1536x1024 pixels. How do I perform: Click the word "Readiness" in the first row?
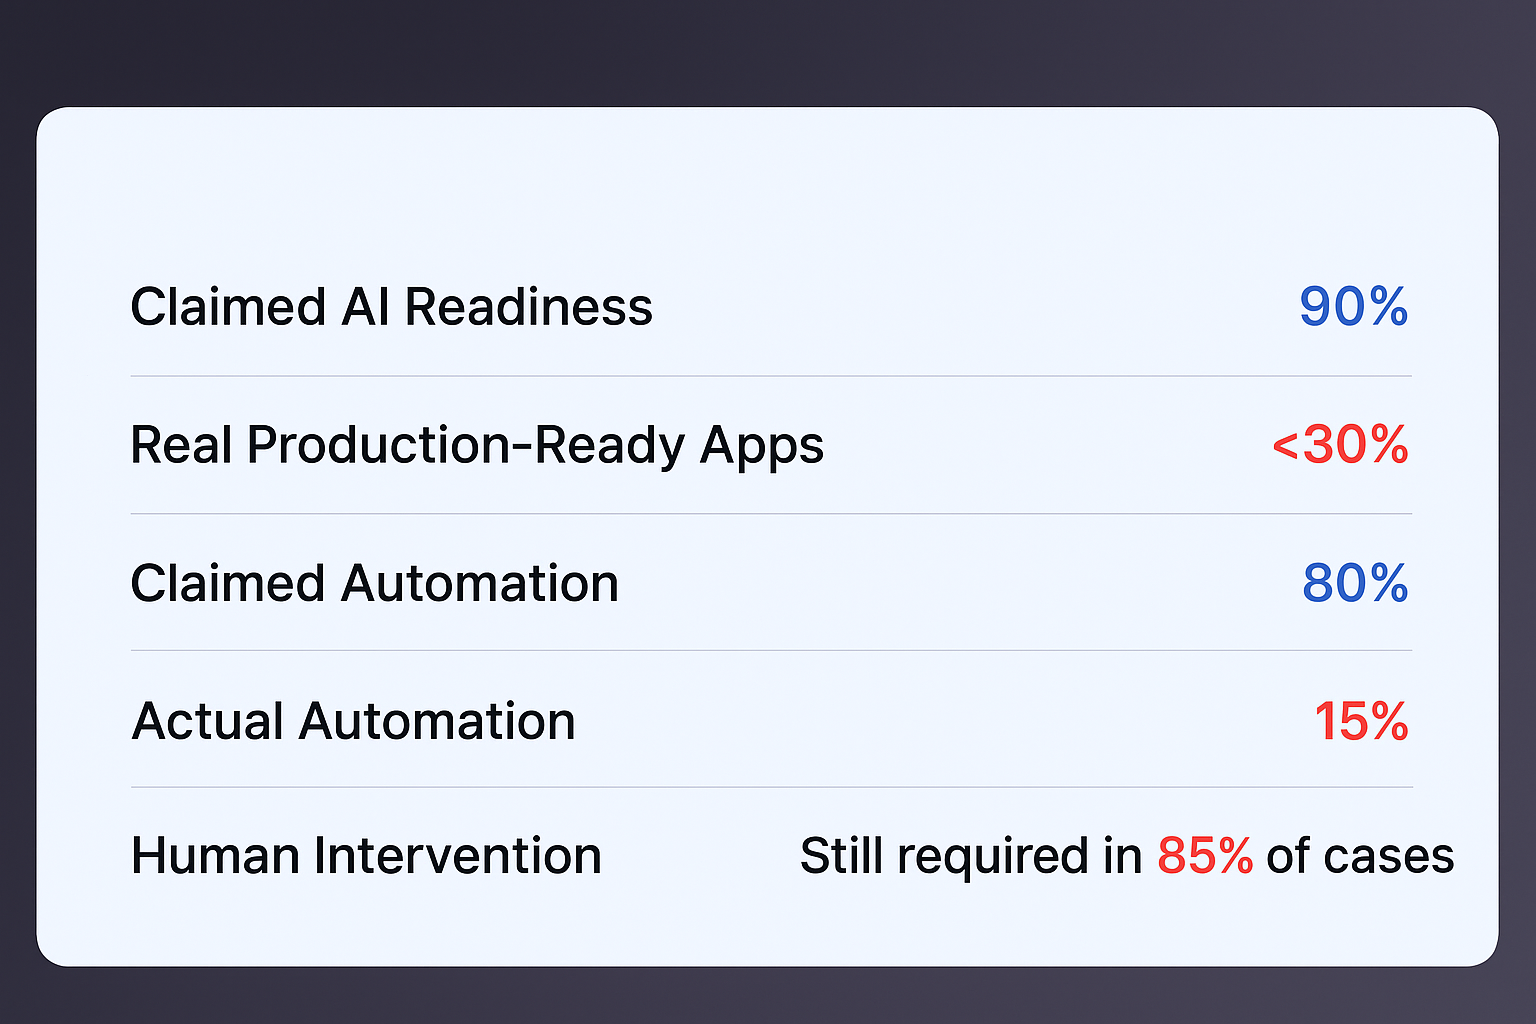coord(528,307)
